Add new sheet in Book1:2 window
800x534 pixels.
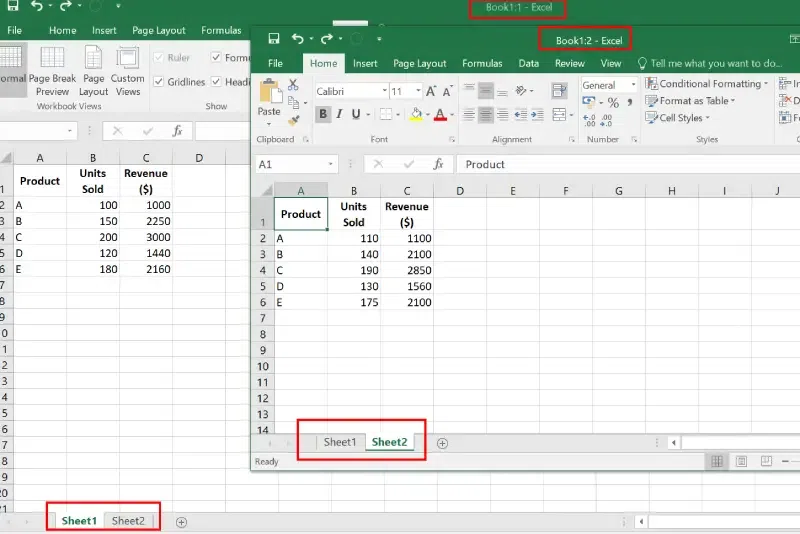pos(442,443)
